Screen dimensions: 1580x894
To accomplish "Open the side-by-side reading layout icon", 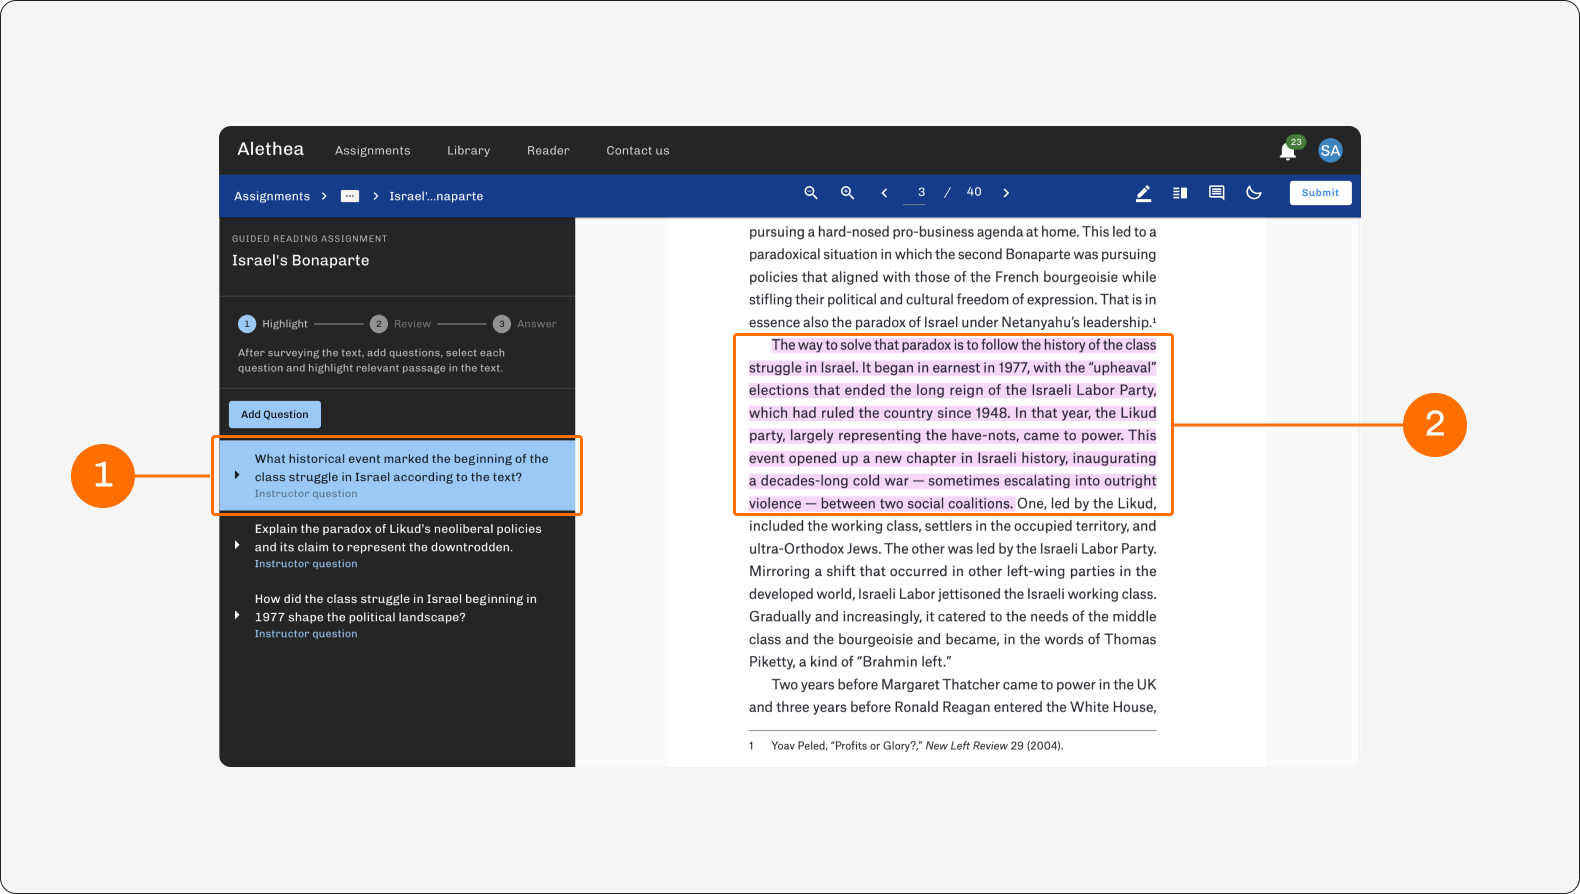I will tap(1180, 193).
